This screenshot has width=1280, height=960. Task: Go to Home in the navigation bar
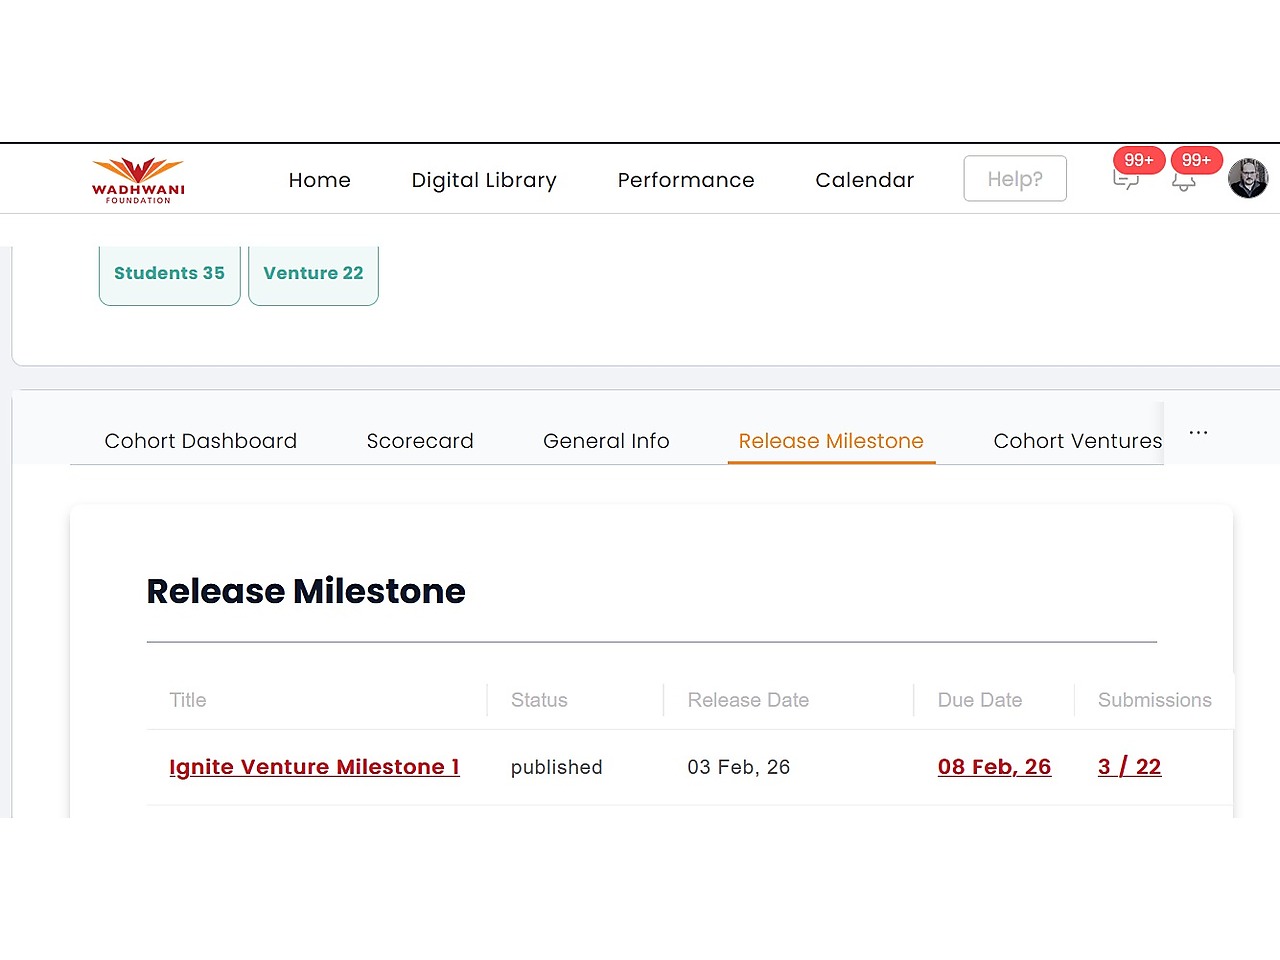pos(319,180)
